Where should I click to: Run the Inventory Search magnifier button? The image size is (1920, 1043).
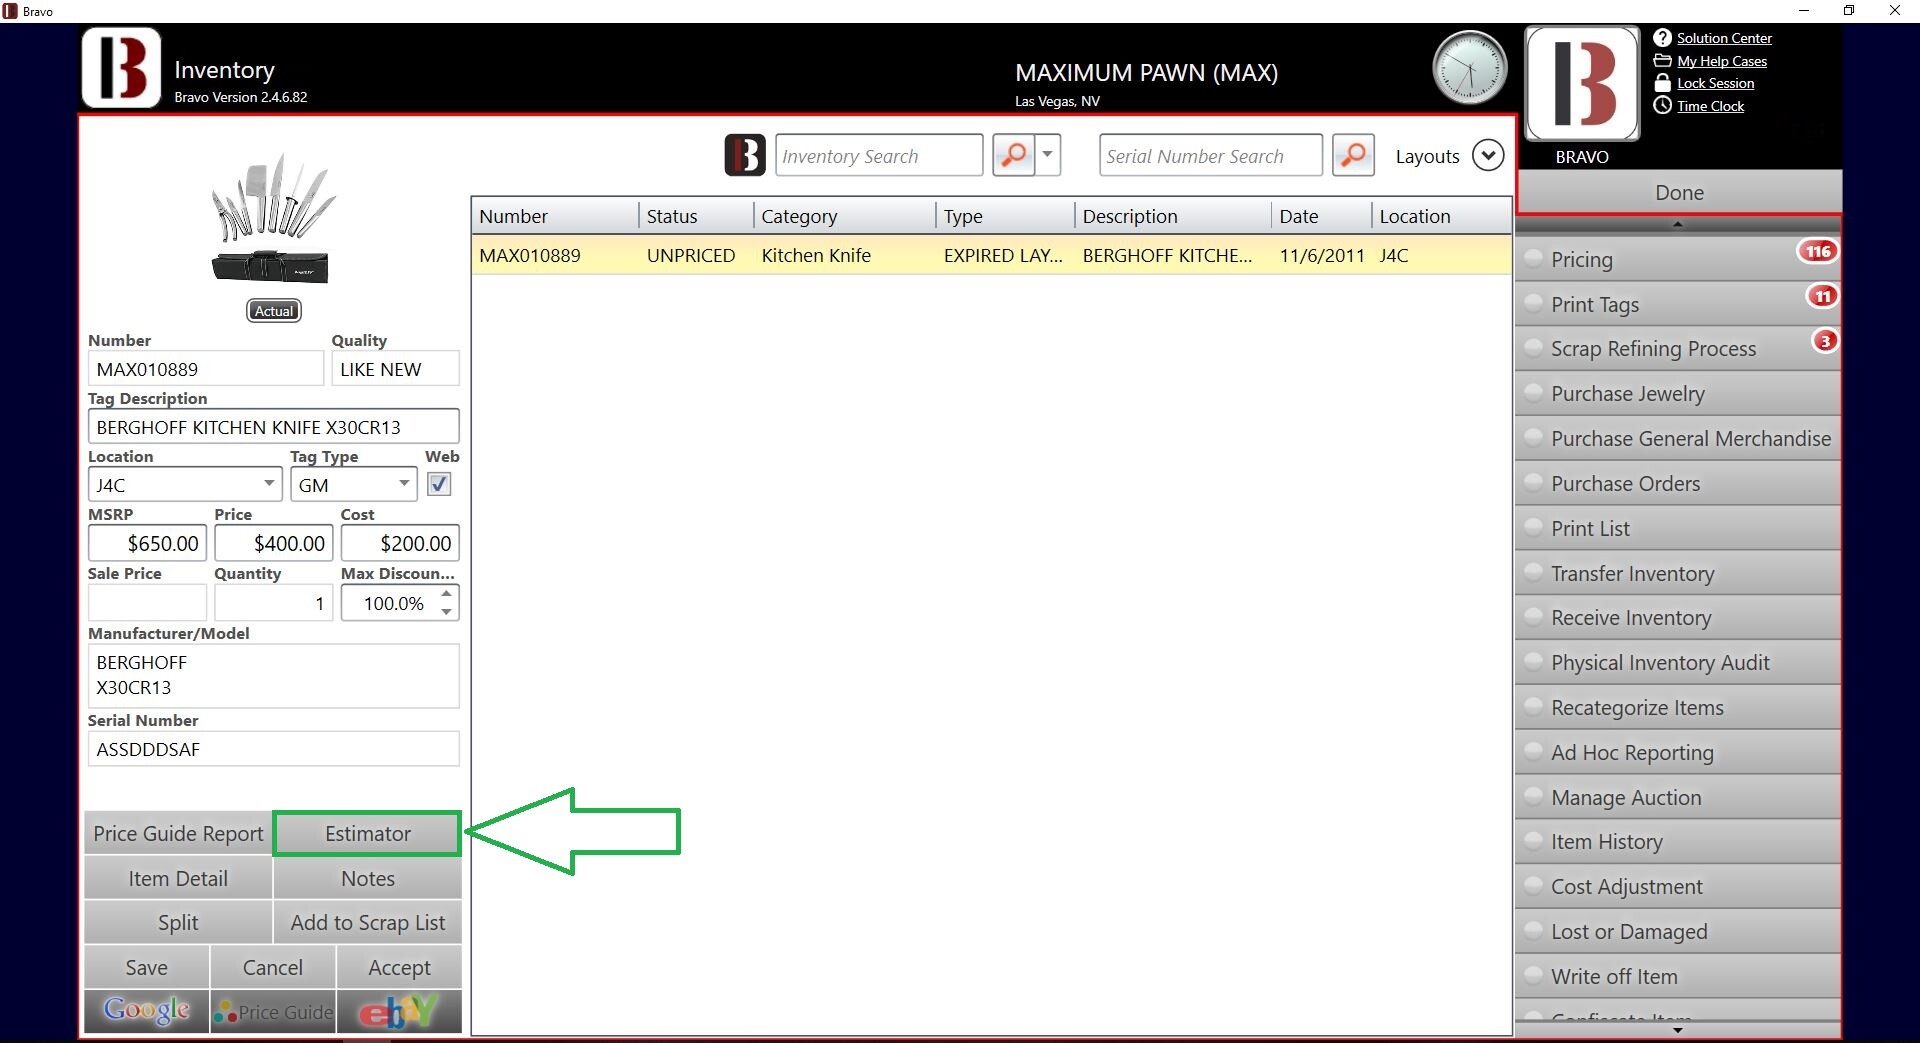(1013, 155)
